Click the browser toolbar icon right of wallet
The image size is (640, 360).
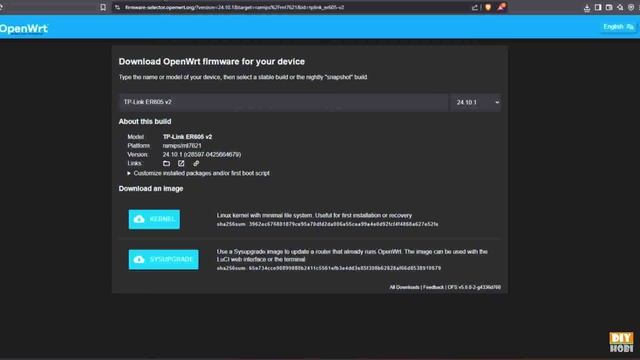620,7
